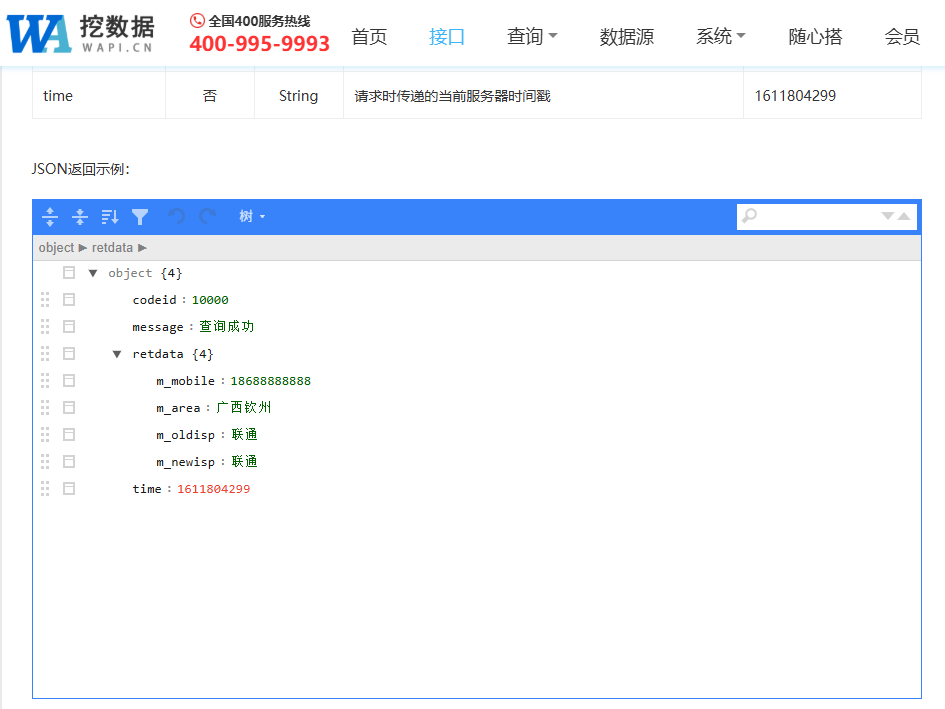Click drag handle of m_oldisp row

pyautogui.click(x=45, y=435)
